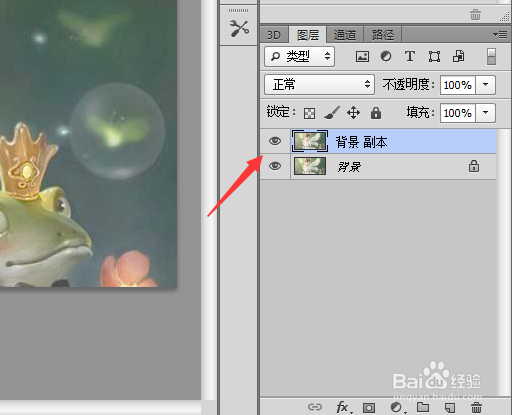Toggle the layer filtering switch
The width and height of the screenshot is (512, 415).
pyautogui.click(x=491, y=56)
